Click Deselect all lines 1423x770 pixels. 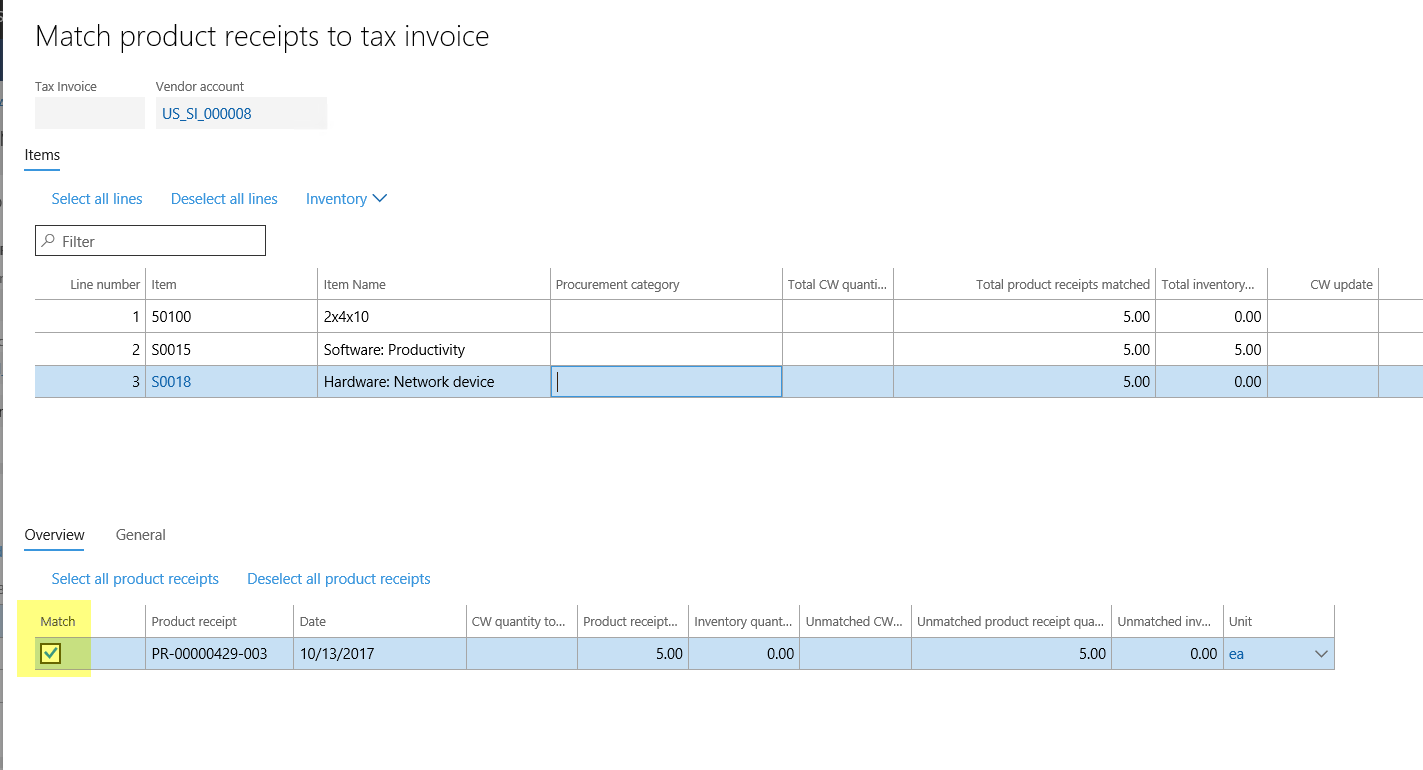point(223,198)
